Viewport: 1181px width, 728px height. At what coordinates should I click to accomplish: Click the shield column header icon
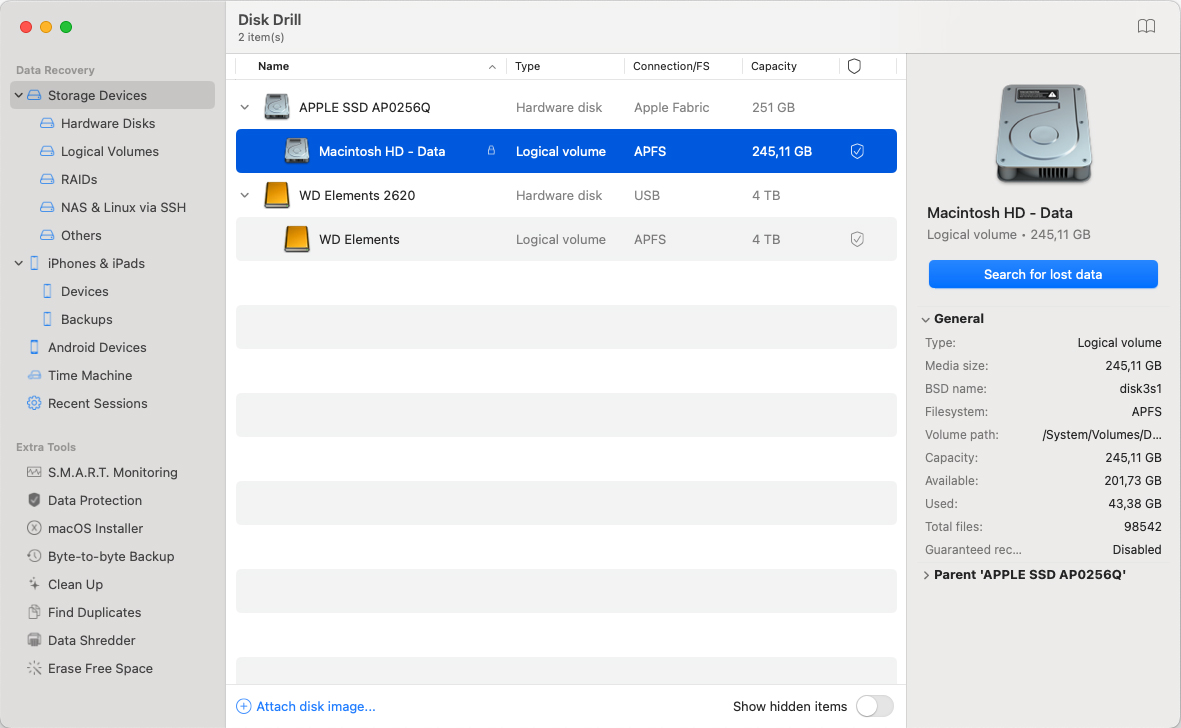click(854, 66)
